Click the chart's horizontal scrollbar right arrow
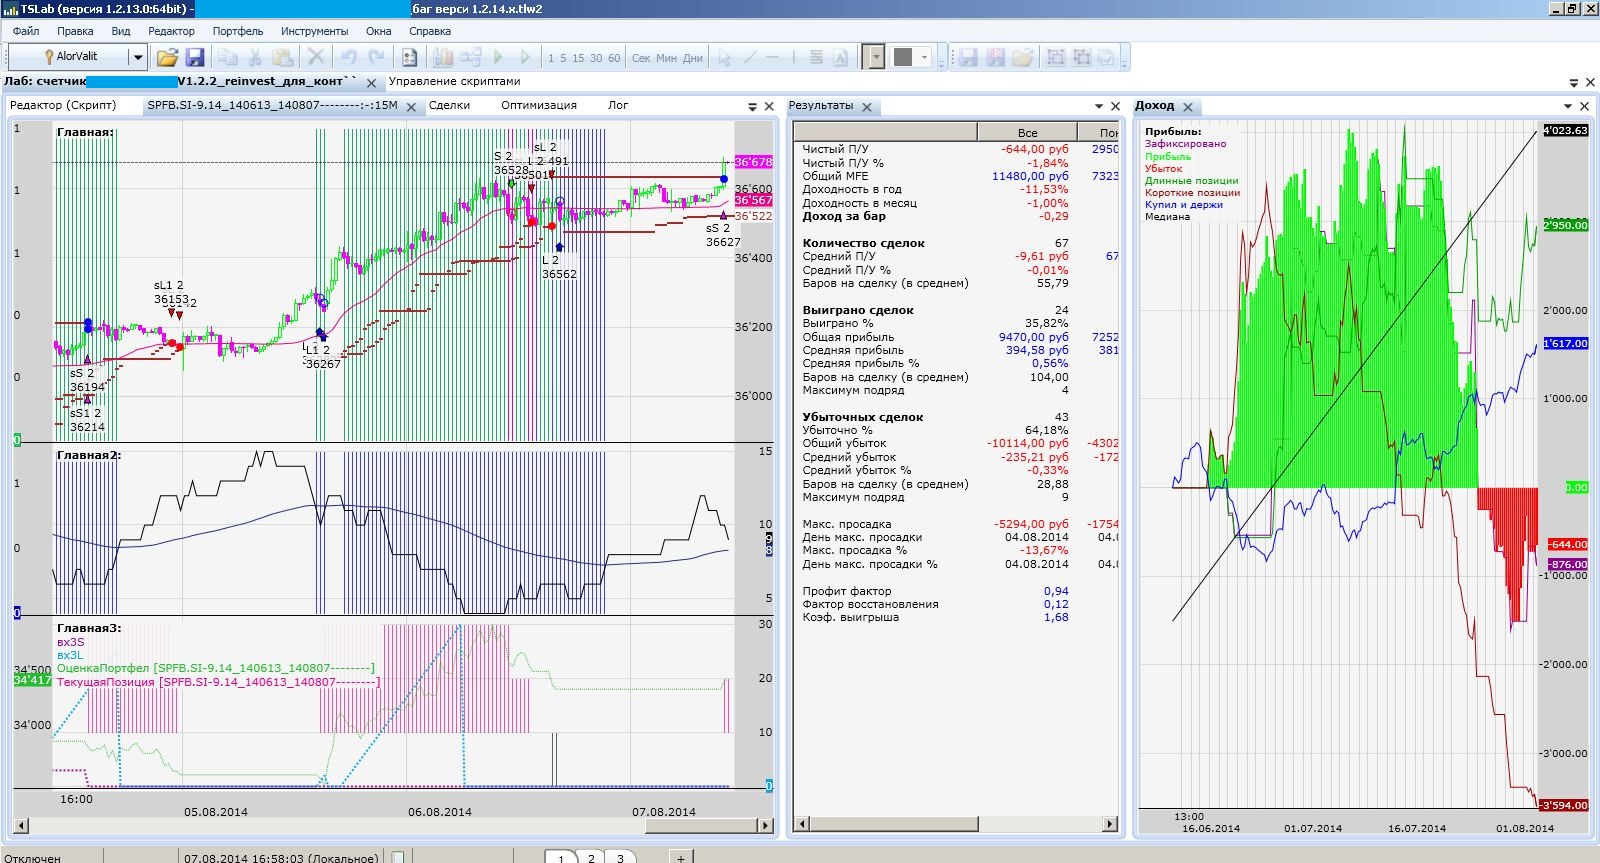The height and width of the screenshot is (863, 1600). click(x=765, y=825)
